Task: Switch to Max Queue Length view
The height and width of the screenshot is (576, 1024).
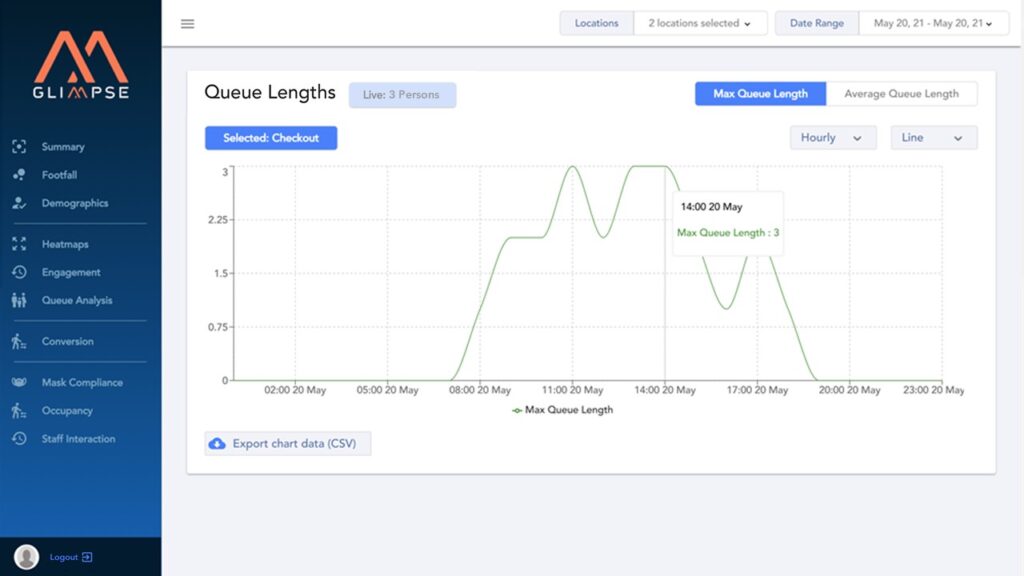Action: [x=760, y=94]
